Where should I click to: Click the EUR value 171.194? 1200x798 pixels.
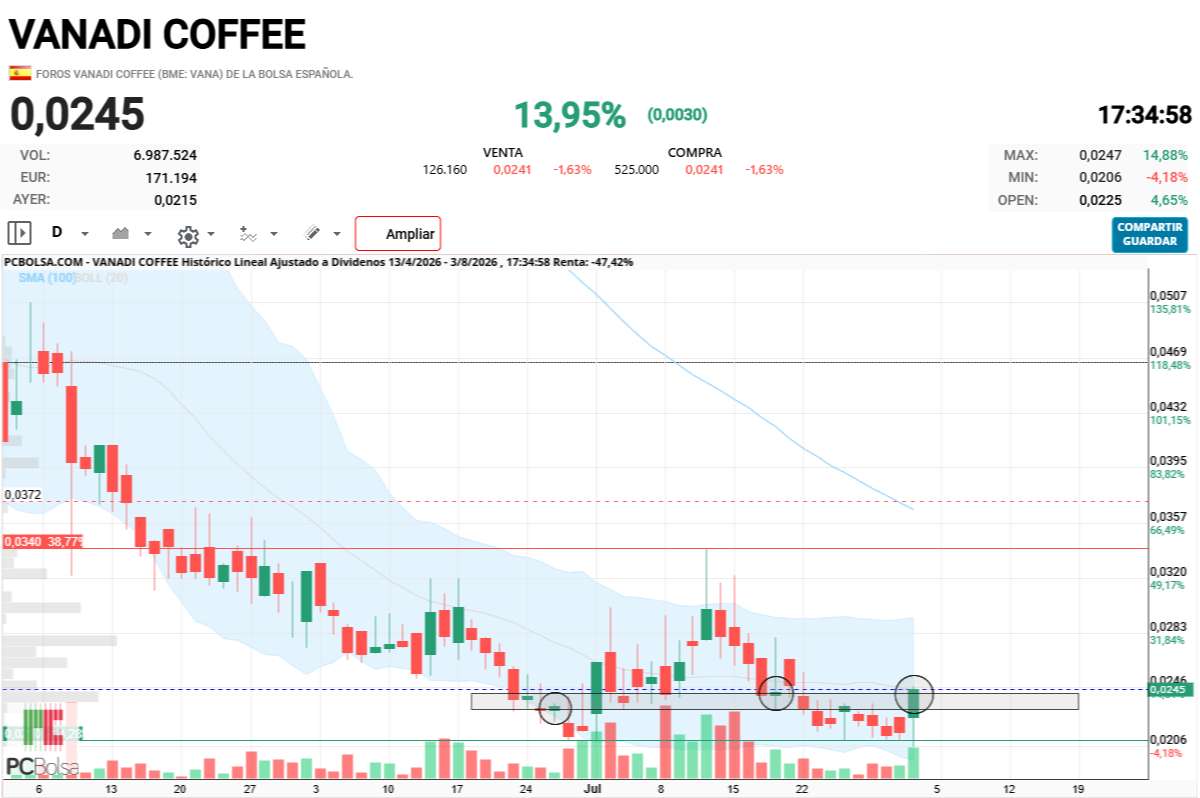point(171,177)
